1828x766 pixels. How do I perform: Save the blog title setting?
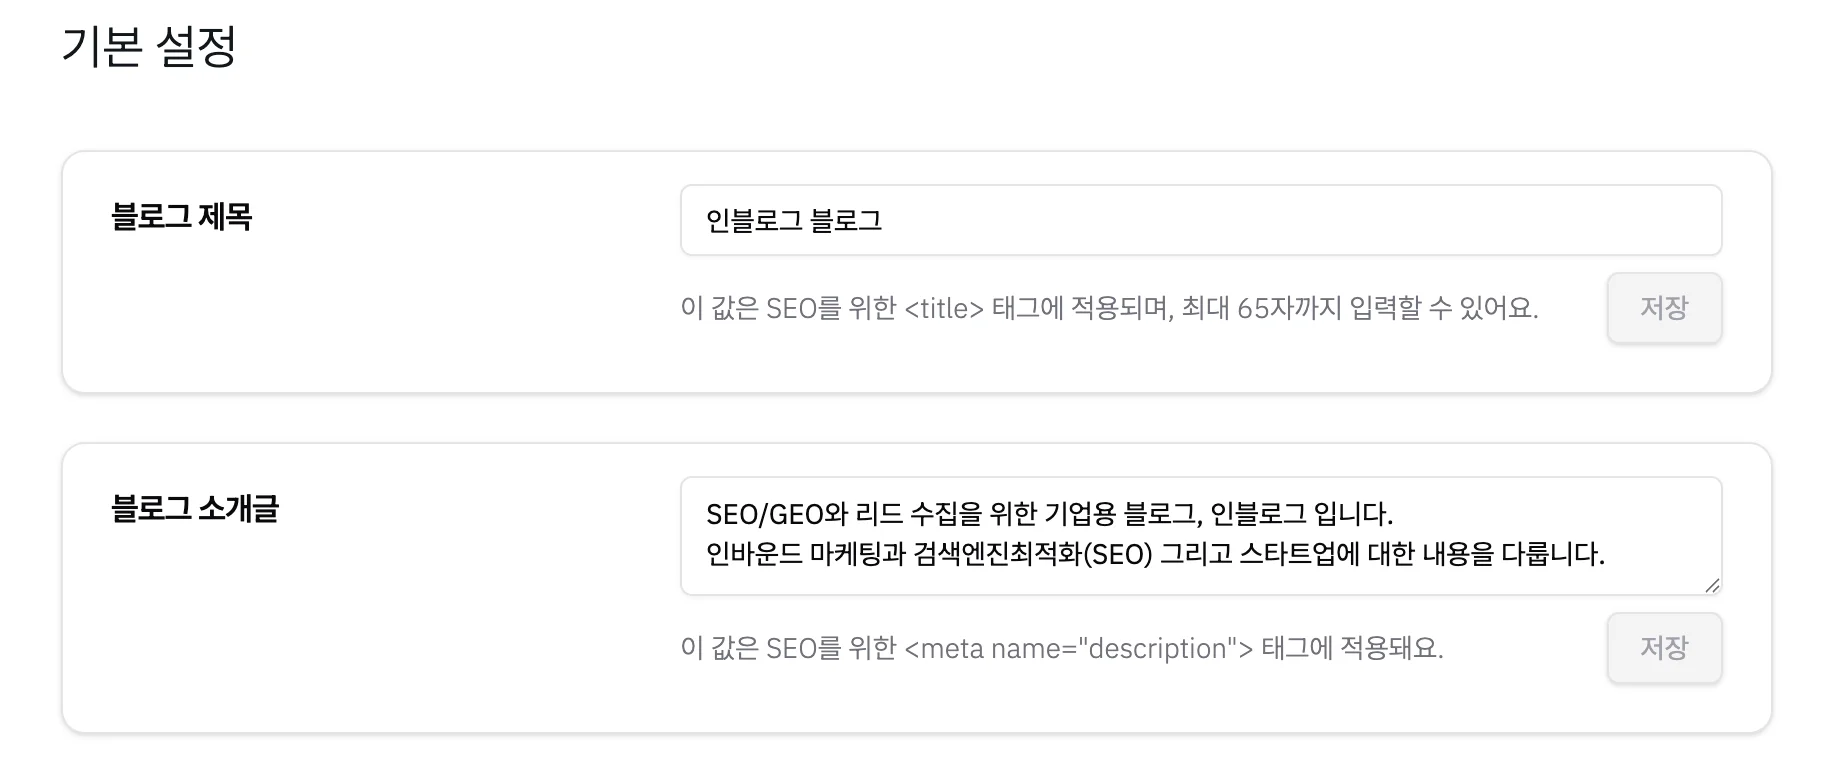[x=1663, y=308]
